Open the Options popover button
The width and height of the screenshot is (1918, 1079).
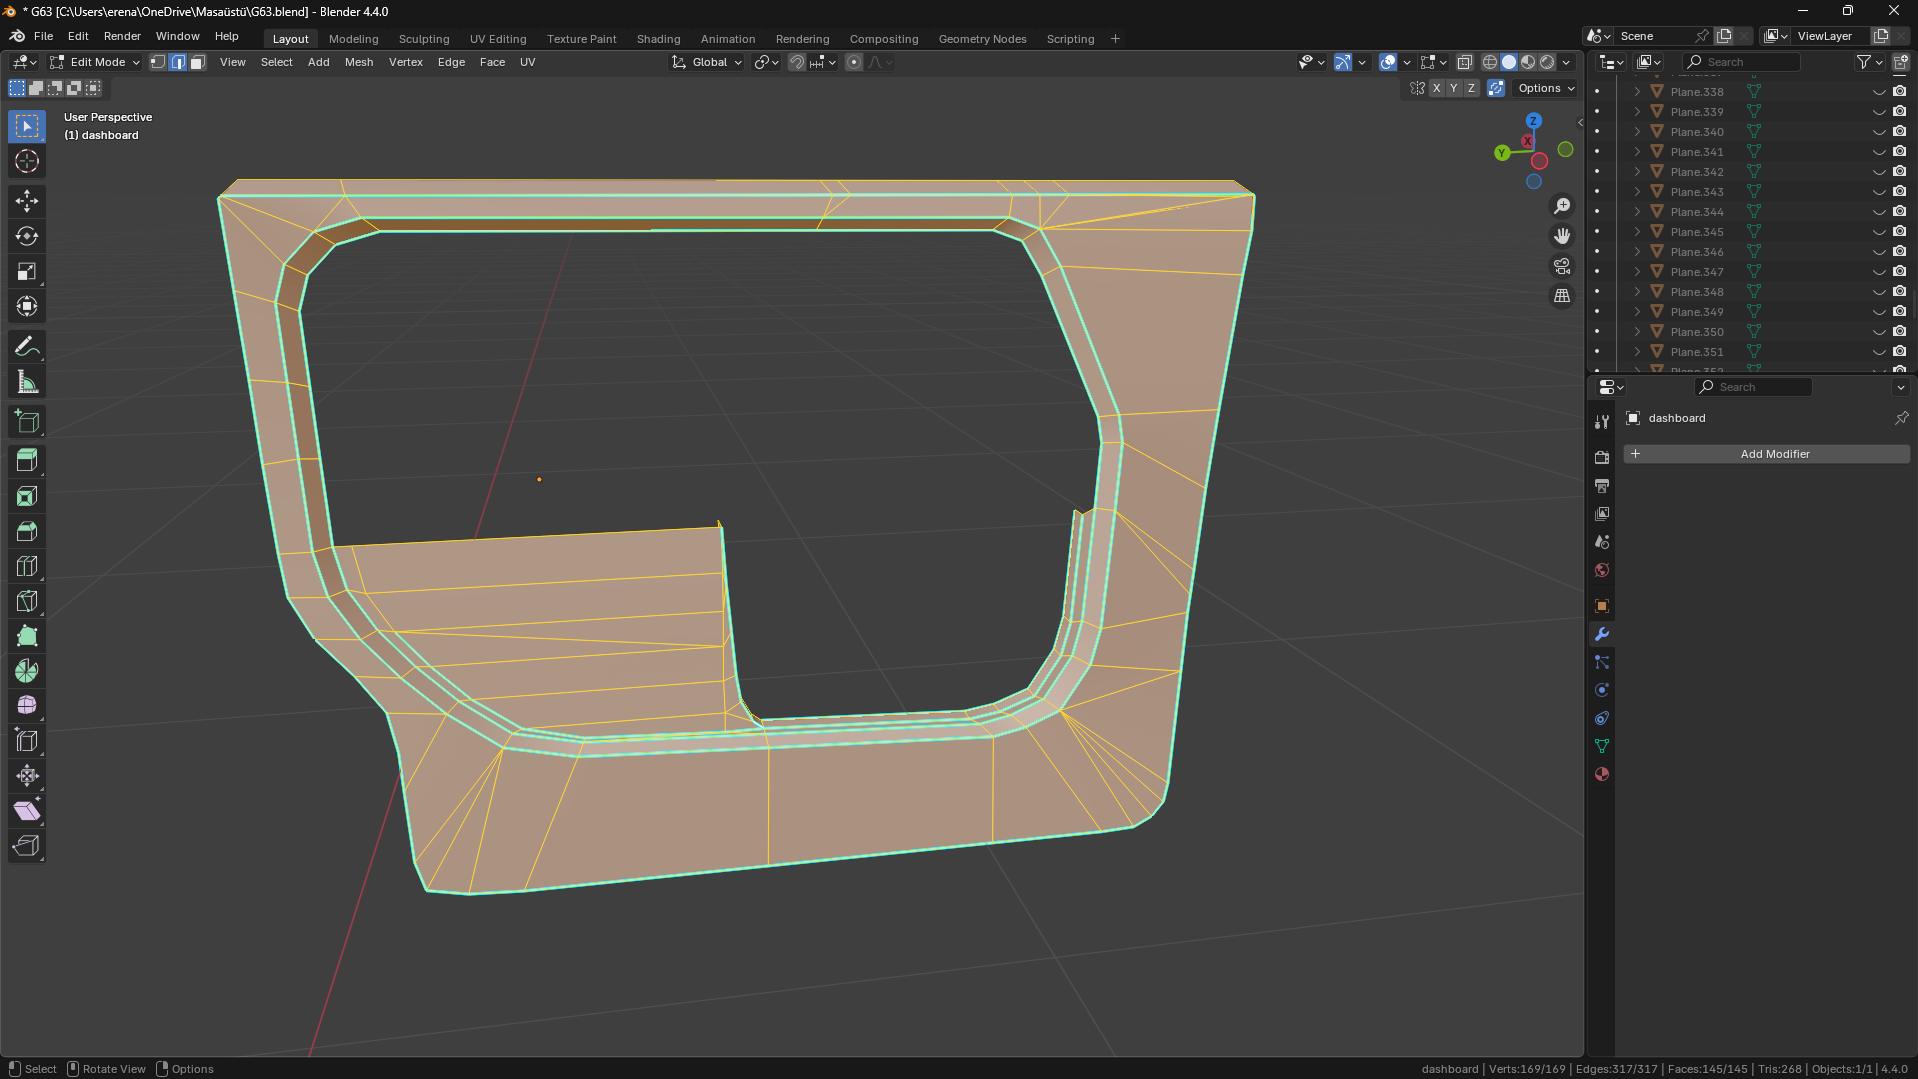coord(1545,88)
